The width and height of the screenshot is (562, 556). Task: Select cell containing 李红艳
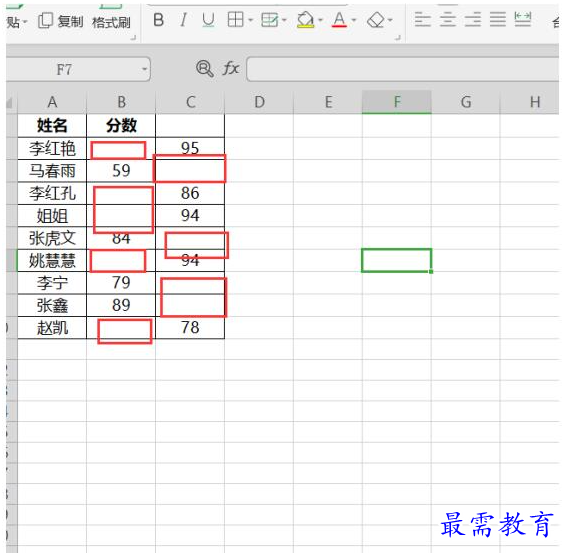click(x=52, y=148)
